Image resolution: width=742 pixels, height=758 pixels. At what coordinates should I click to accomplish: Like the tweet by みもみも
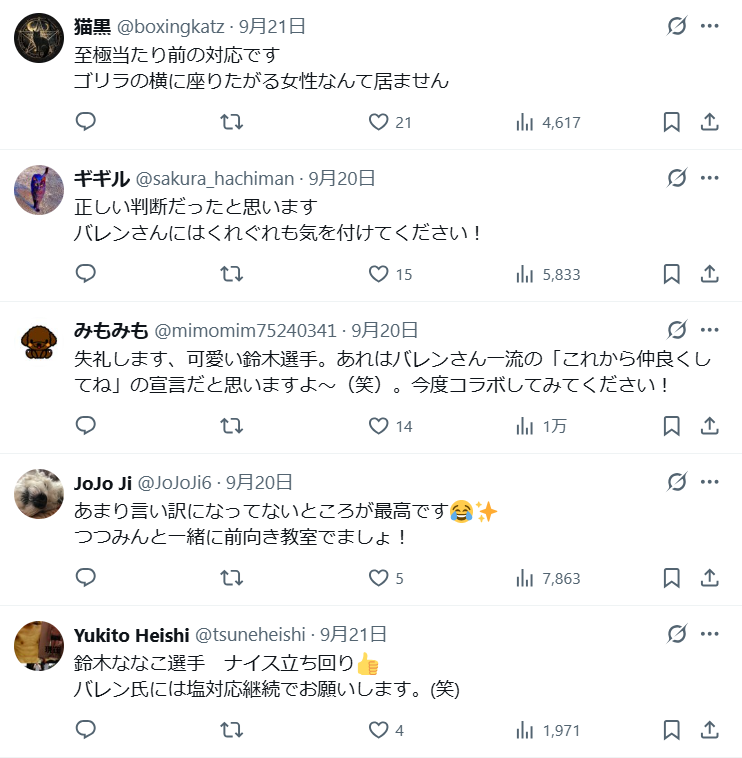378,426
